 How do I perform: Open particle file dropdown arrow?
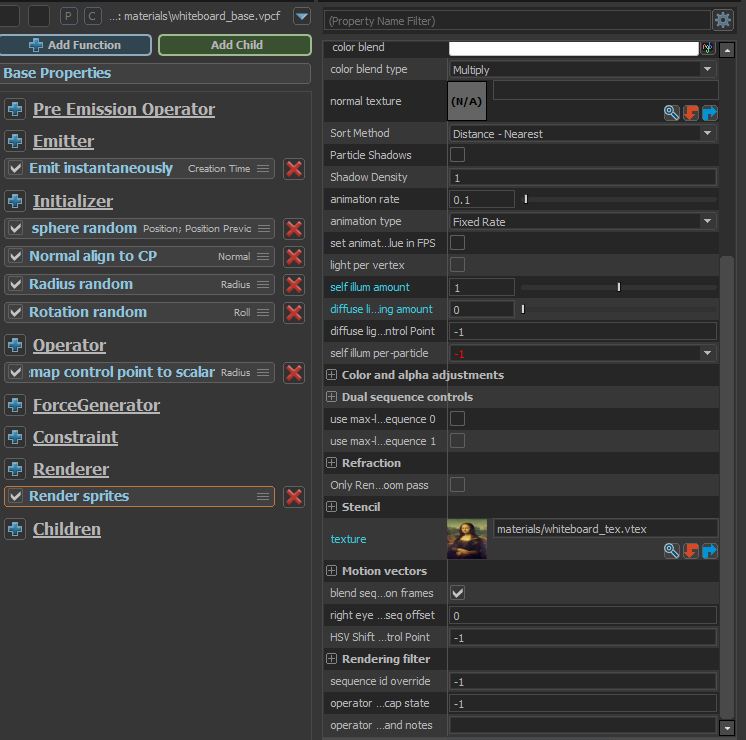[x=302, y=16]
